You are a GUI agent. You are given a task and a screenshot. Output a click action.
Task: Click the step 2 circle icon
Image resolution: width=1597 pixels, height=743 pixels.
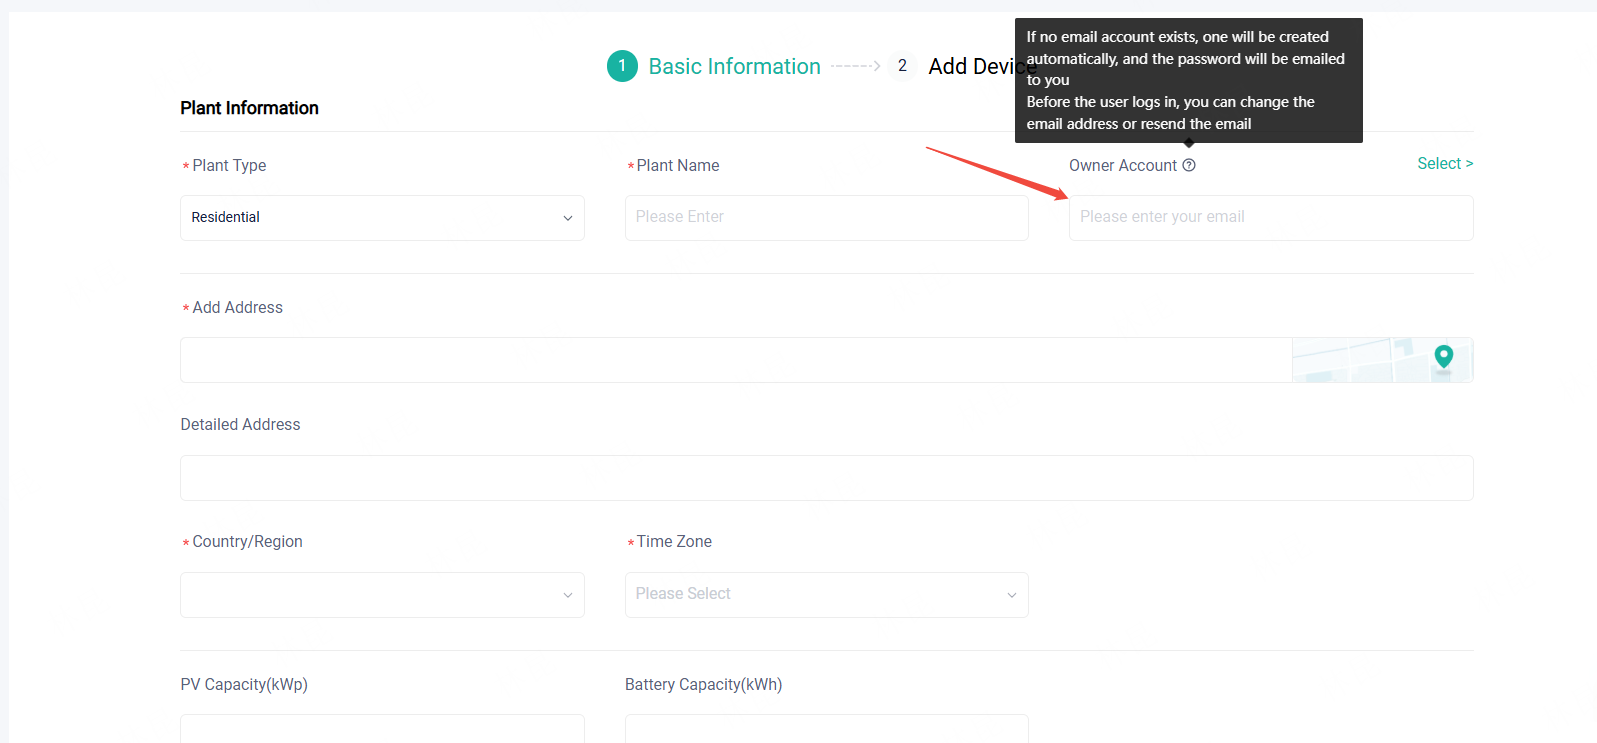tap(902, 66)
